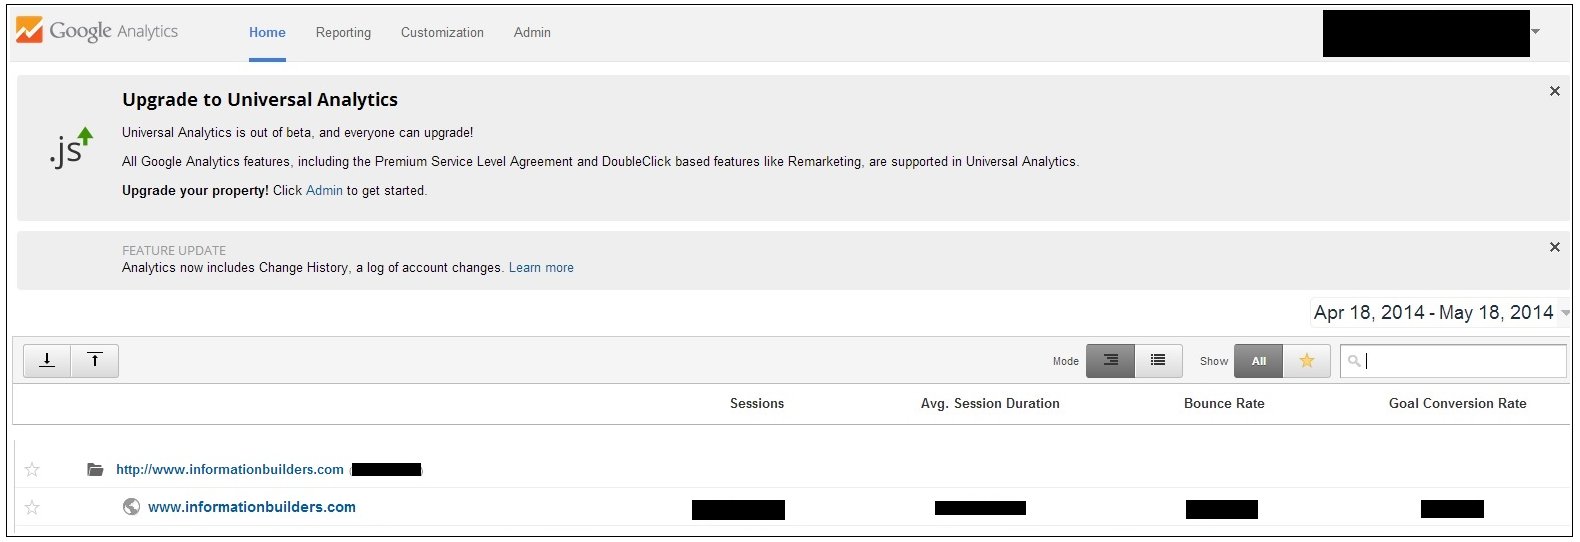Open the Home tab

(267, 32)
